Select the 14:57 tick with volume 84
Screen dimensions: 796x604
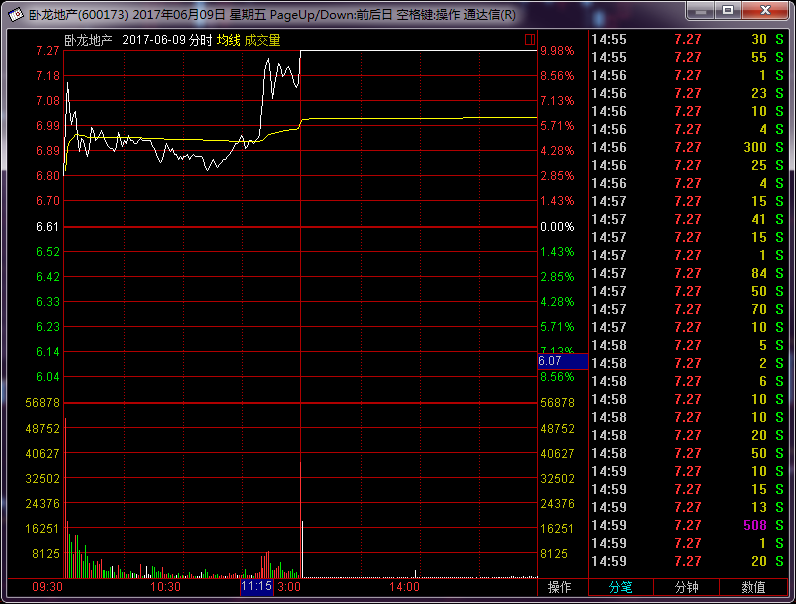coord(688,273)
